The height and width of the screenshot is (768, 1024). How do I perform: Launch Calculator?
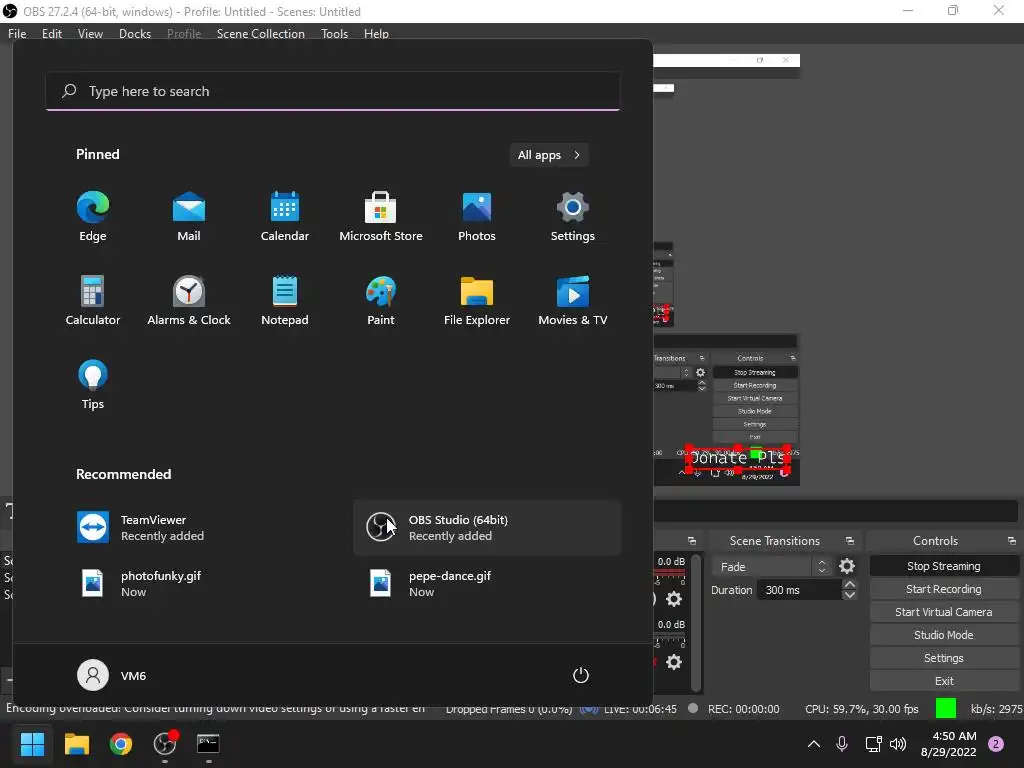coord(93,301)
